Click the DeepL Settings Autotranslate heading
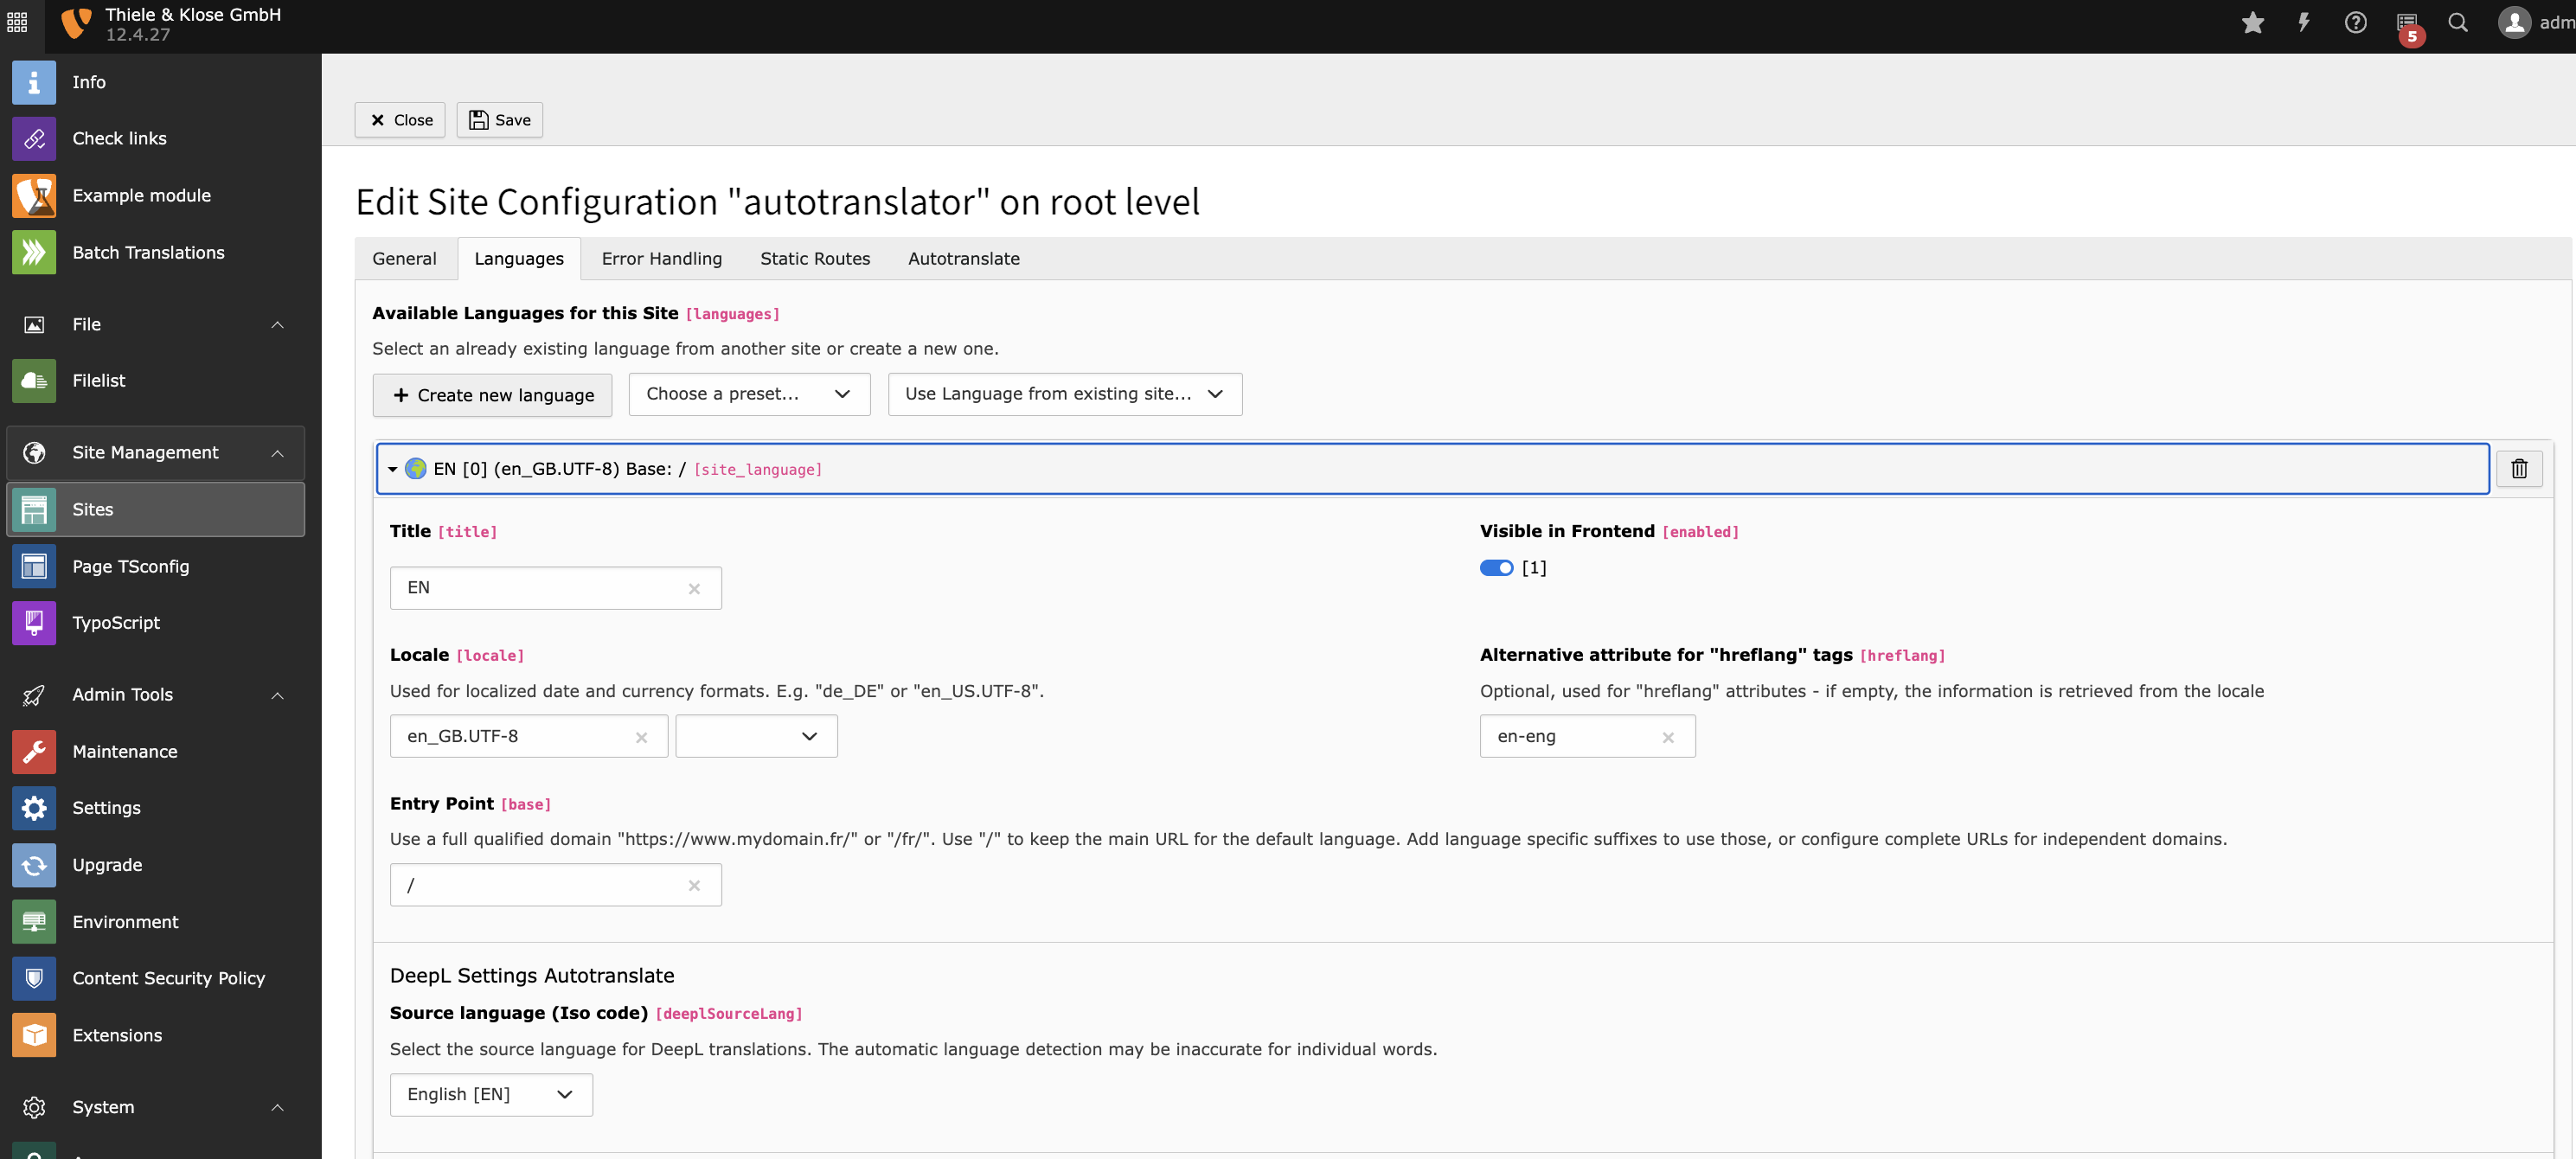 tap(532, 975)
